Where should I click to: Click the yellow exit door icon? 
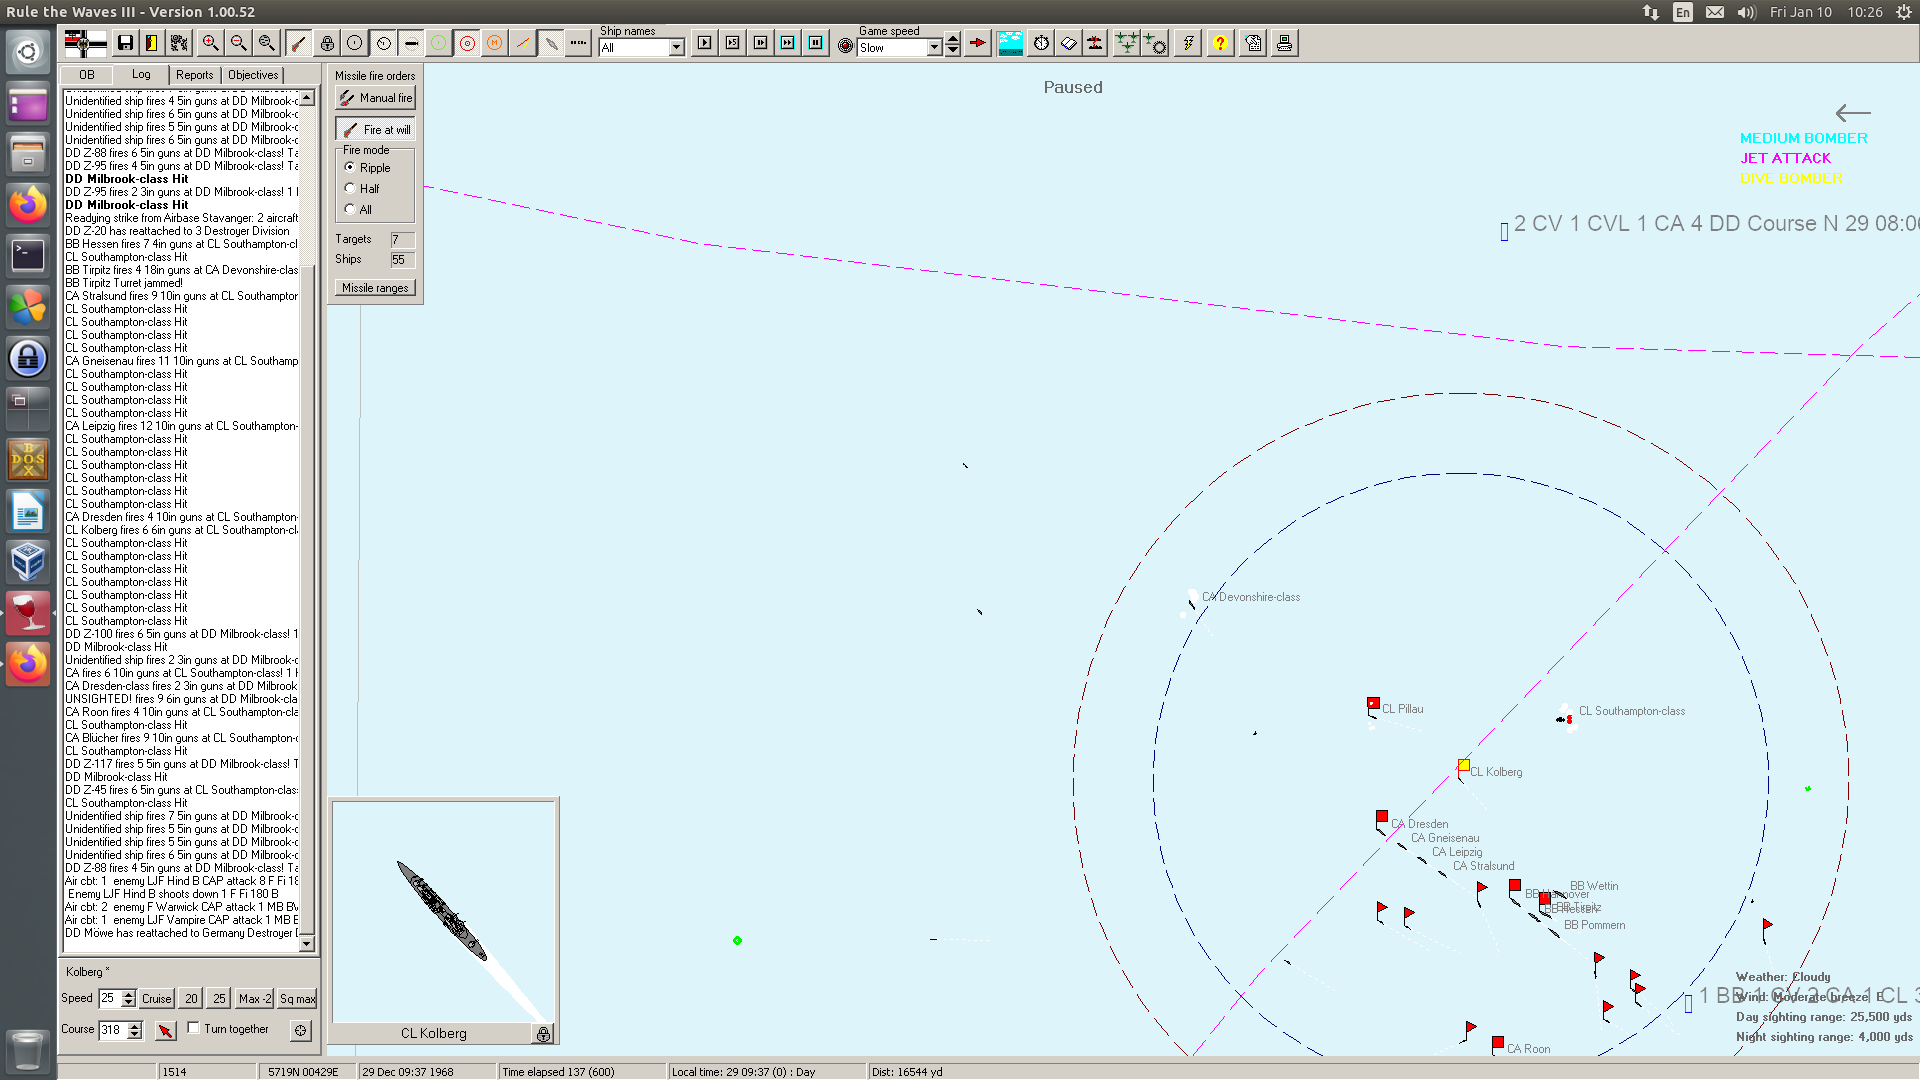point(152,43)
